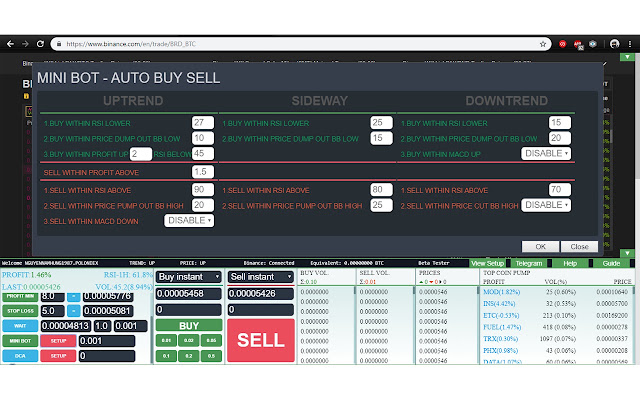Edit Uptrend RSI below value 45
The height and width of the screenshot is (400, 640).
(x=202, y=153)
